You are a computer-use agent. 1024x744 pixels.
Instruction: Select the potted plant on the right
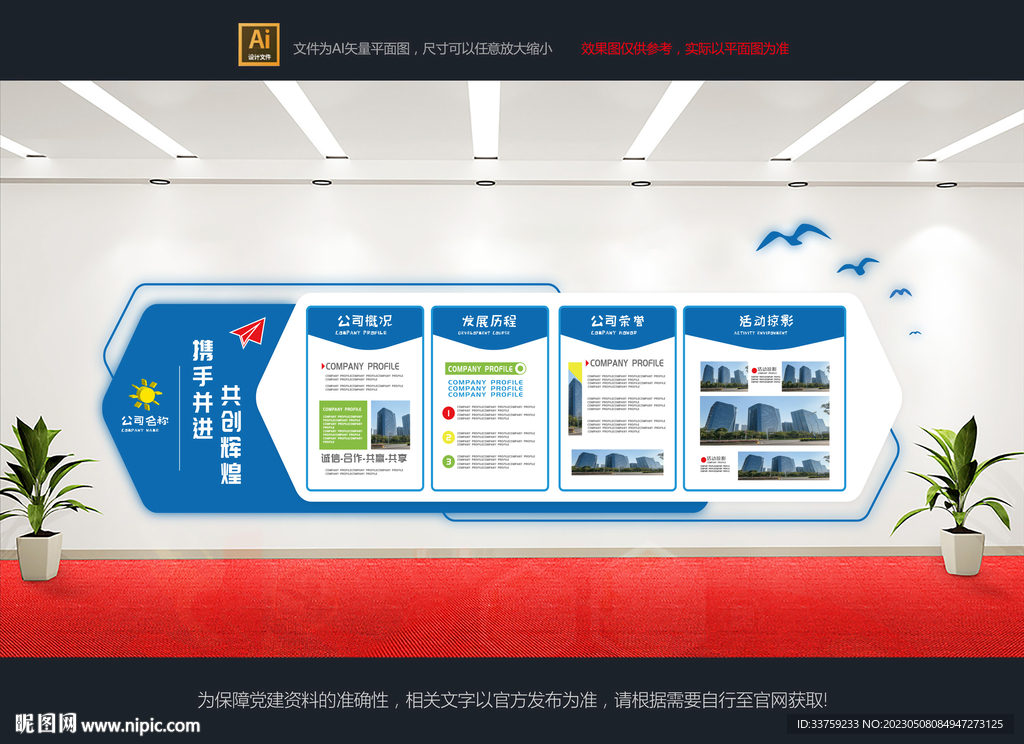[x=961, y=496]
